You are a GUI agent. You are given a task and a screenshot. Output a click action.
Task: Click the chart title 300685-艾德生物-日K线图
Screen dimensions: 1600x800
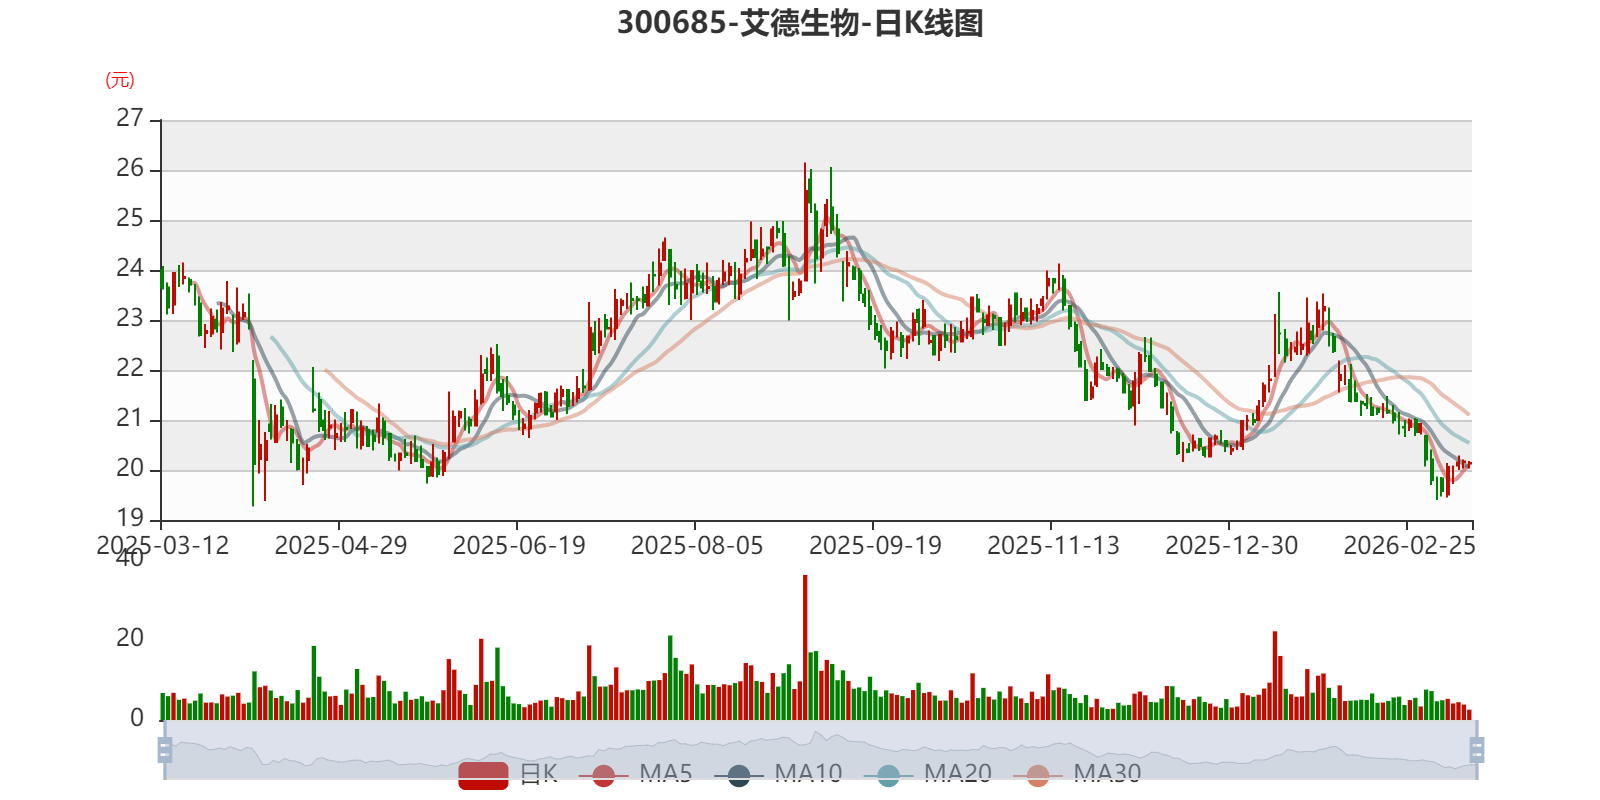800,23
